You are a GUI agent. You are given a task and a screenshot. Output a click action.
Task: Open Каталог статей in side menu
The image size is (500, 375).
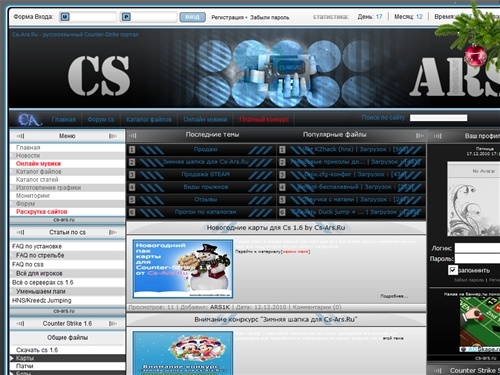pyautogui.click(x=37, y=180)
